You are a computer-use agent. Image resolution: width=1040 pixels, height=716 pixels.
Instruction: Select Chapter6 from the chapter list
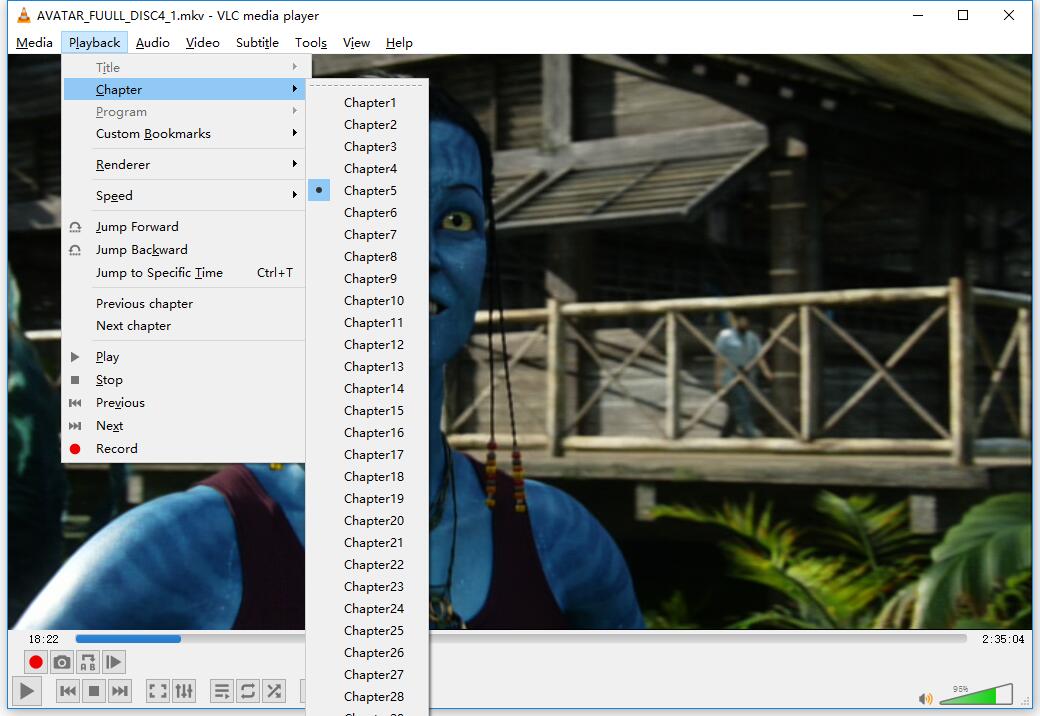pos(368,213)
